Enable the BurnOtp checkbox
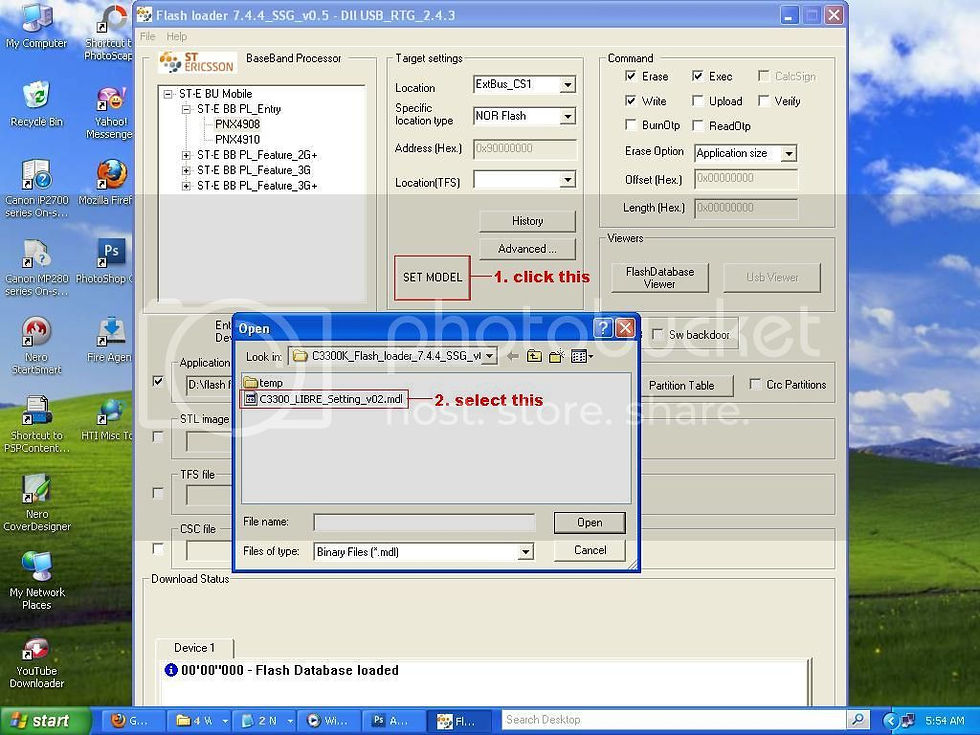980x735 pixels. coord(630,124)
